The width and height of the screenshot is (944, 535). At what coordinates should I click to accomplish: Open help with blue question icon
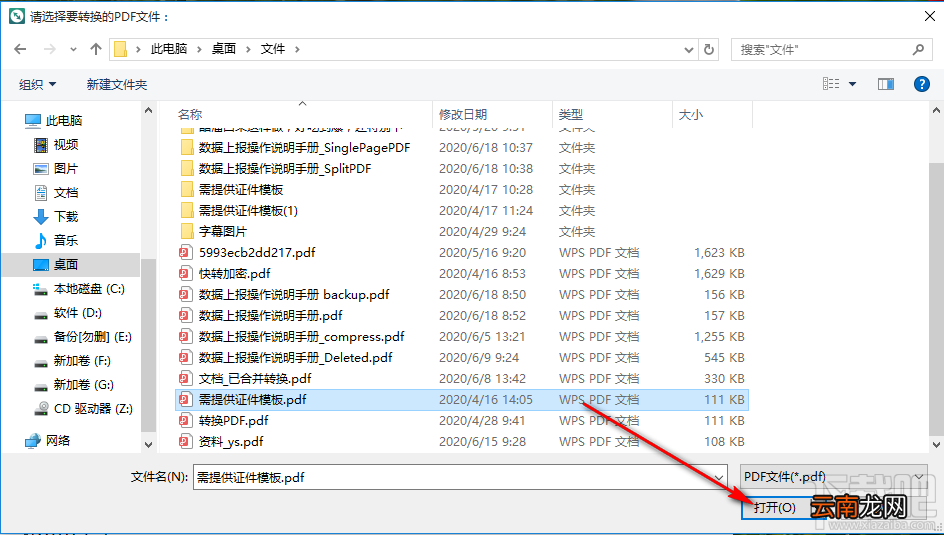(922, 84)
